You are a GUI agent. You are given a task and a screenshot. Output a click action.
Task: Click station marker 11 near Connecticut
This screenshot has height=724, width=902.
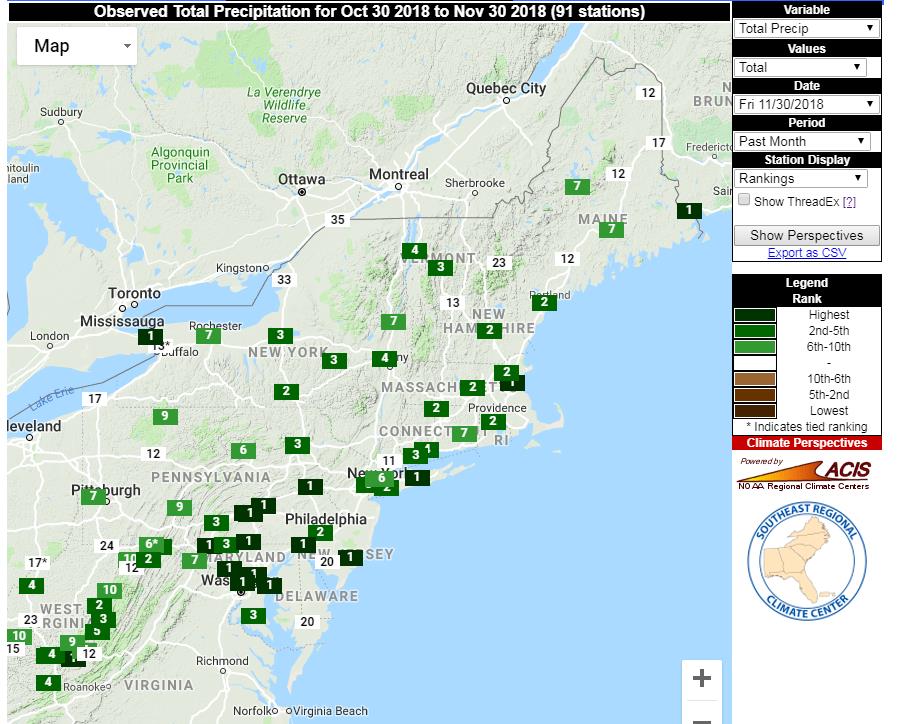[390, 460]
